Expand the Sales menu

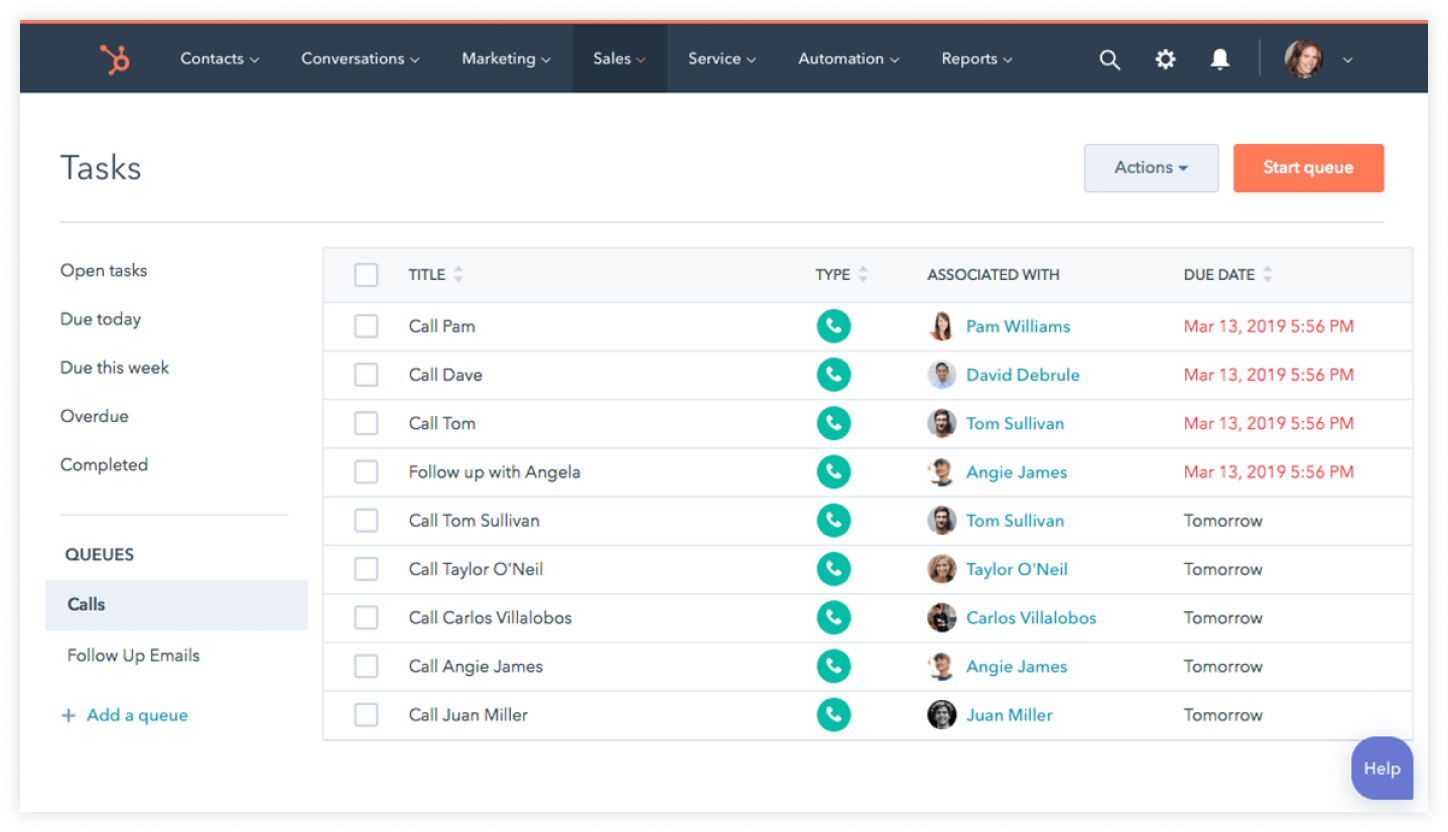click(x=617, y=59)
